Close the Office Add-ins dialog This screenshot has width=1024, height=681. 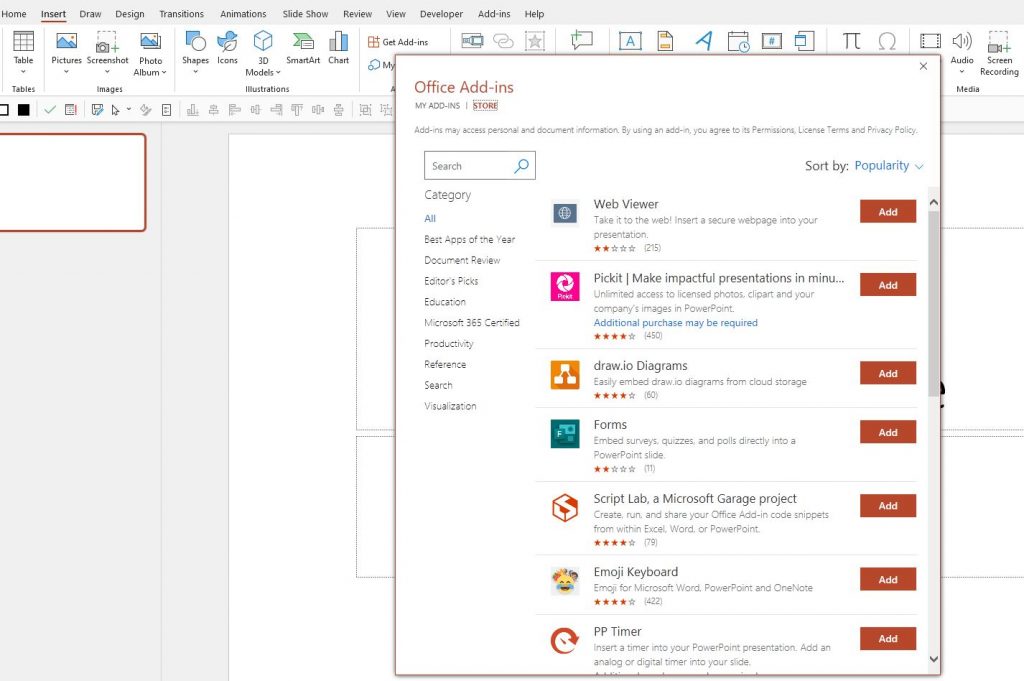coord(923,66)
